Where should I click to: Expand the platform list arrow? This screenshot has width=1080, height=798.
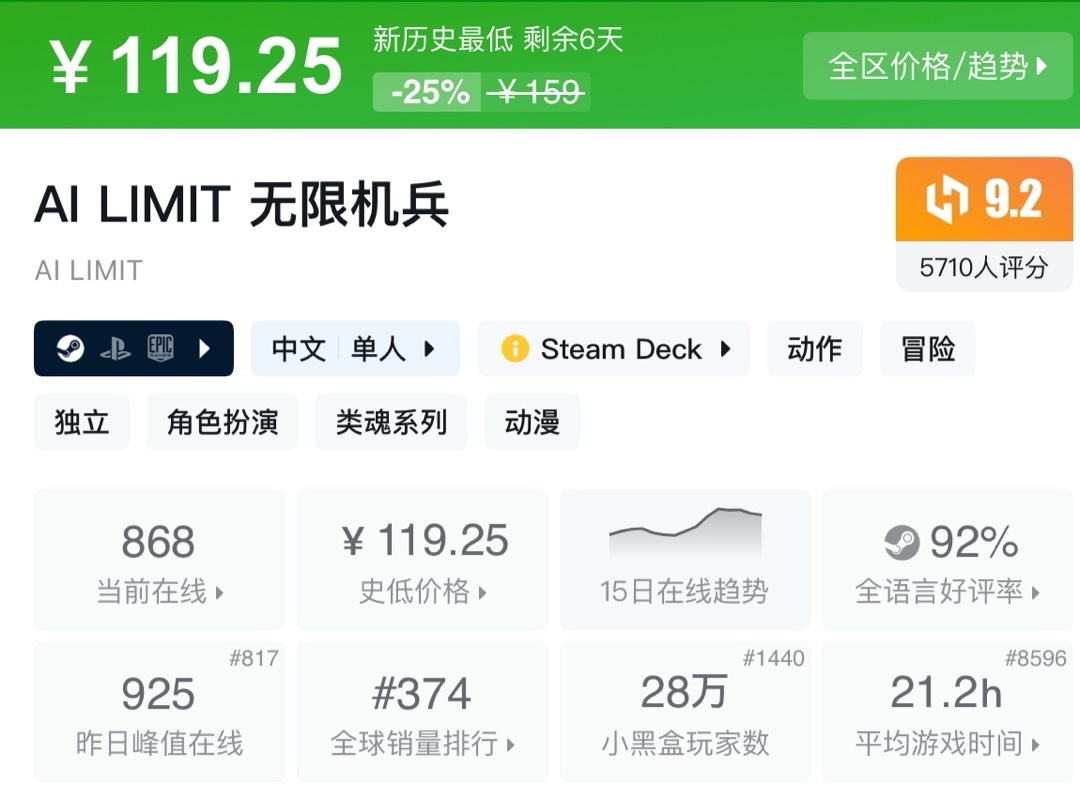click(x=205, y=349)
